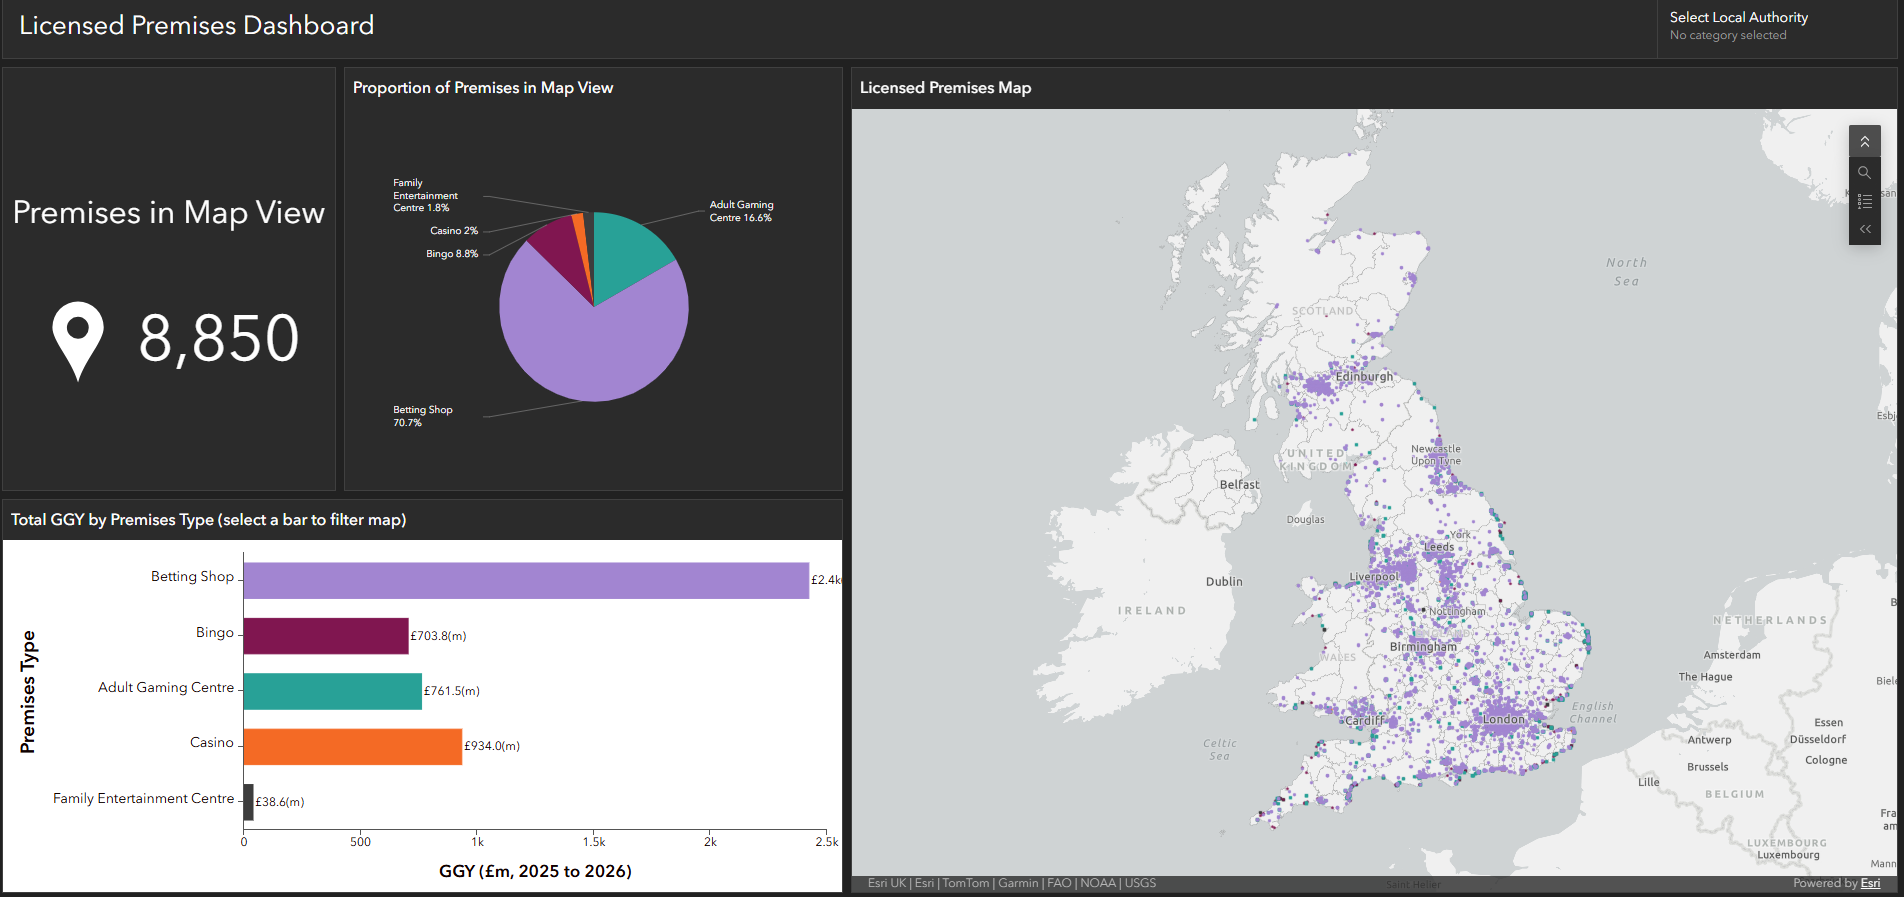Select the Bingo bar in the chart

(326, 636)
